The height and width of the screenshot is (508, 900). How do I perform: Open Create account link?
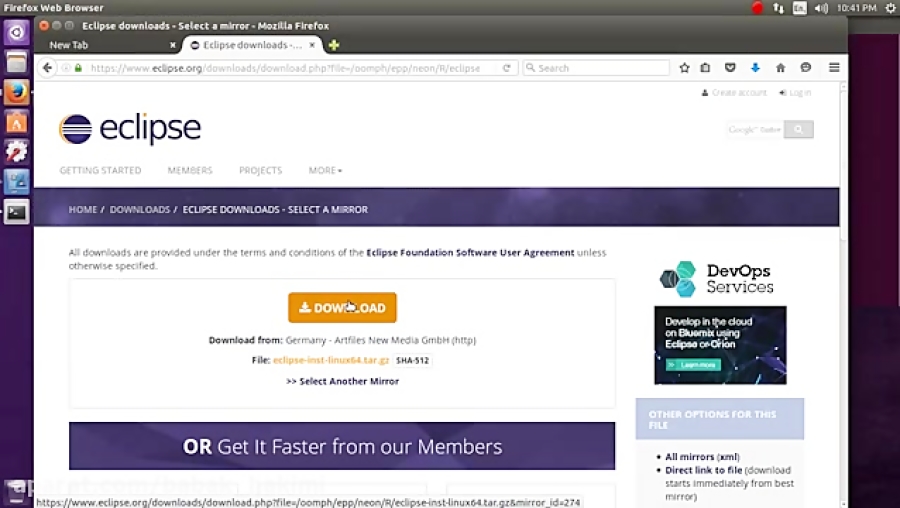[x=734, y=92]
